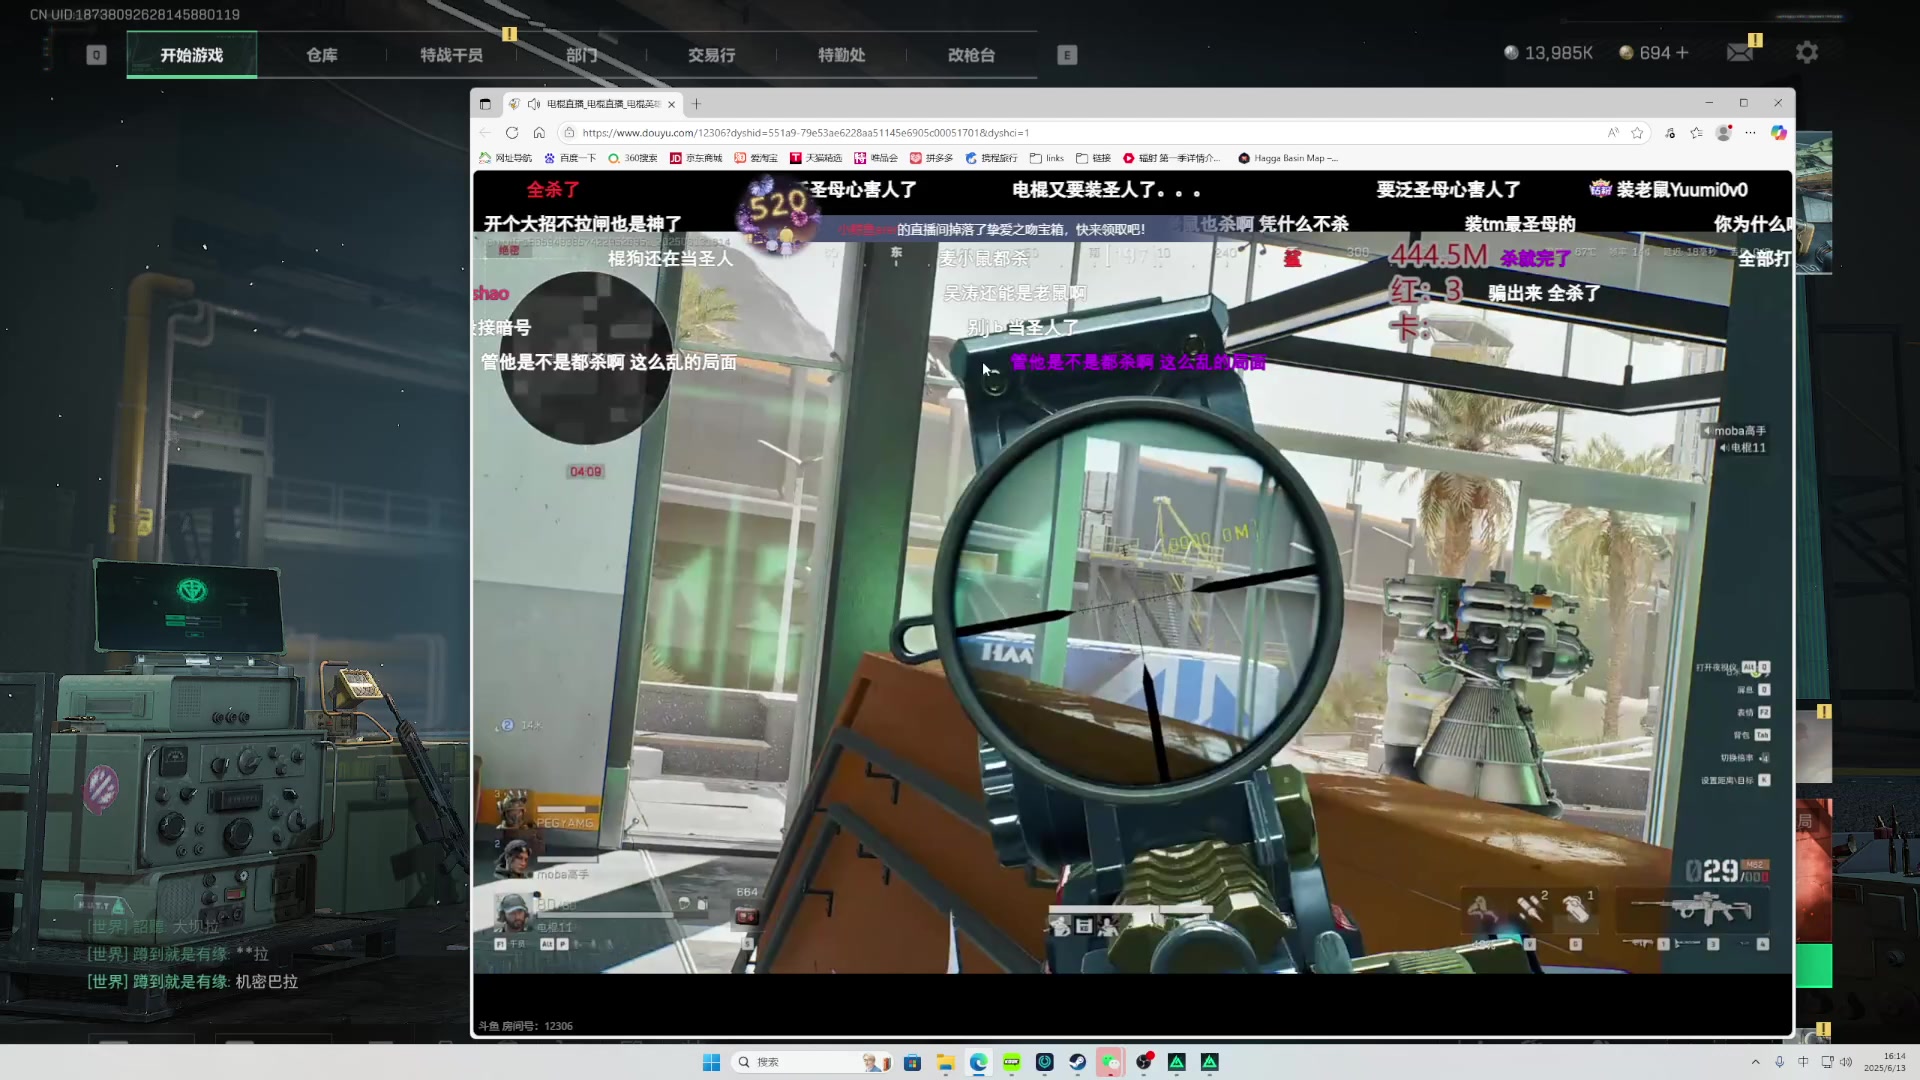Open the favorites list icon
Viewport: 1920px width, 1080px height.
[1697, 132]
